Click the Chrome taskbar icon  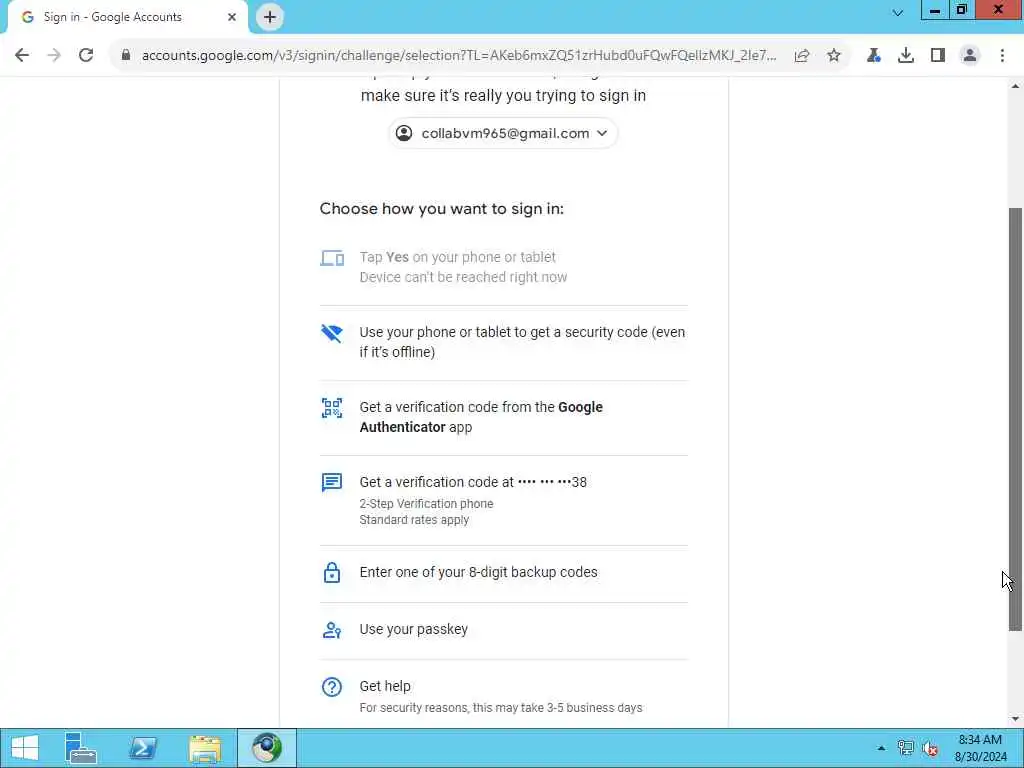[x=266, y=748]
